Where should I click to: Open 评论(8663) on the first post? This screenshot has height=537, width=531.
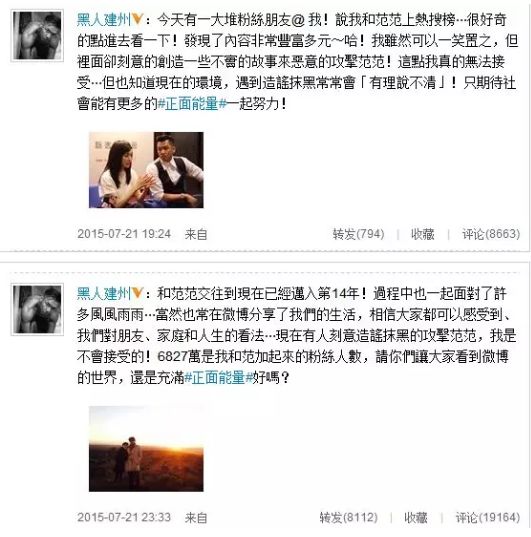point(491,234)
